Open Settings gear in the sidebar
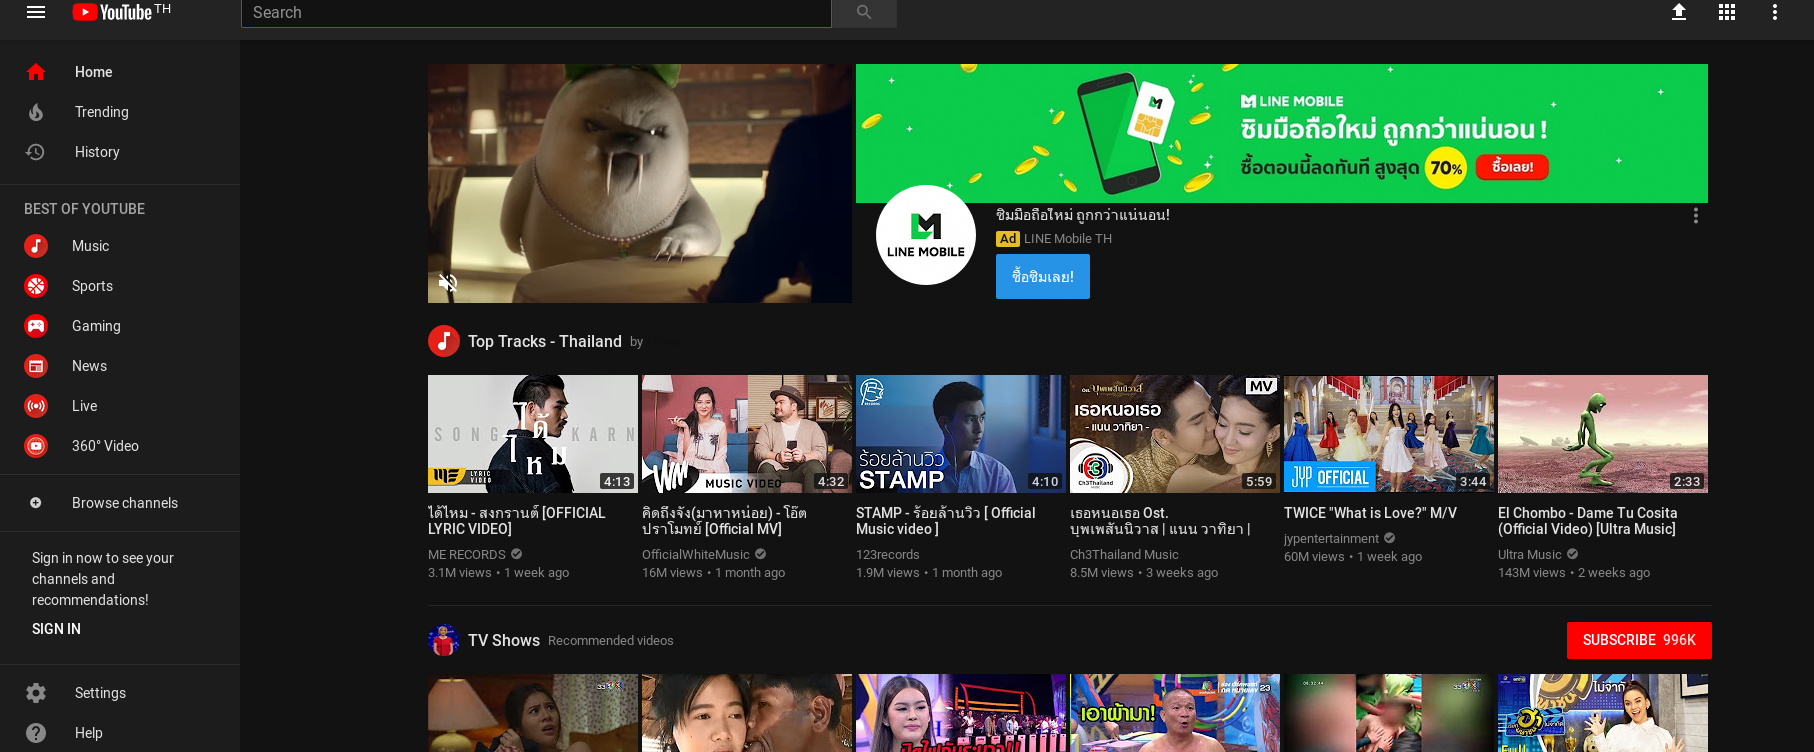The image size is (1814, 752). tap(36, 693)
